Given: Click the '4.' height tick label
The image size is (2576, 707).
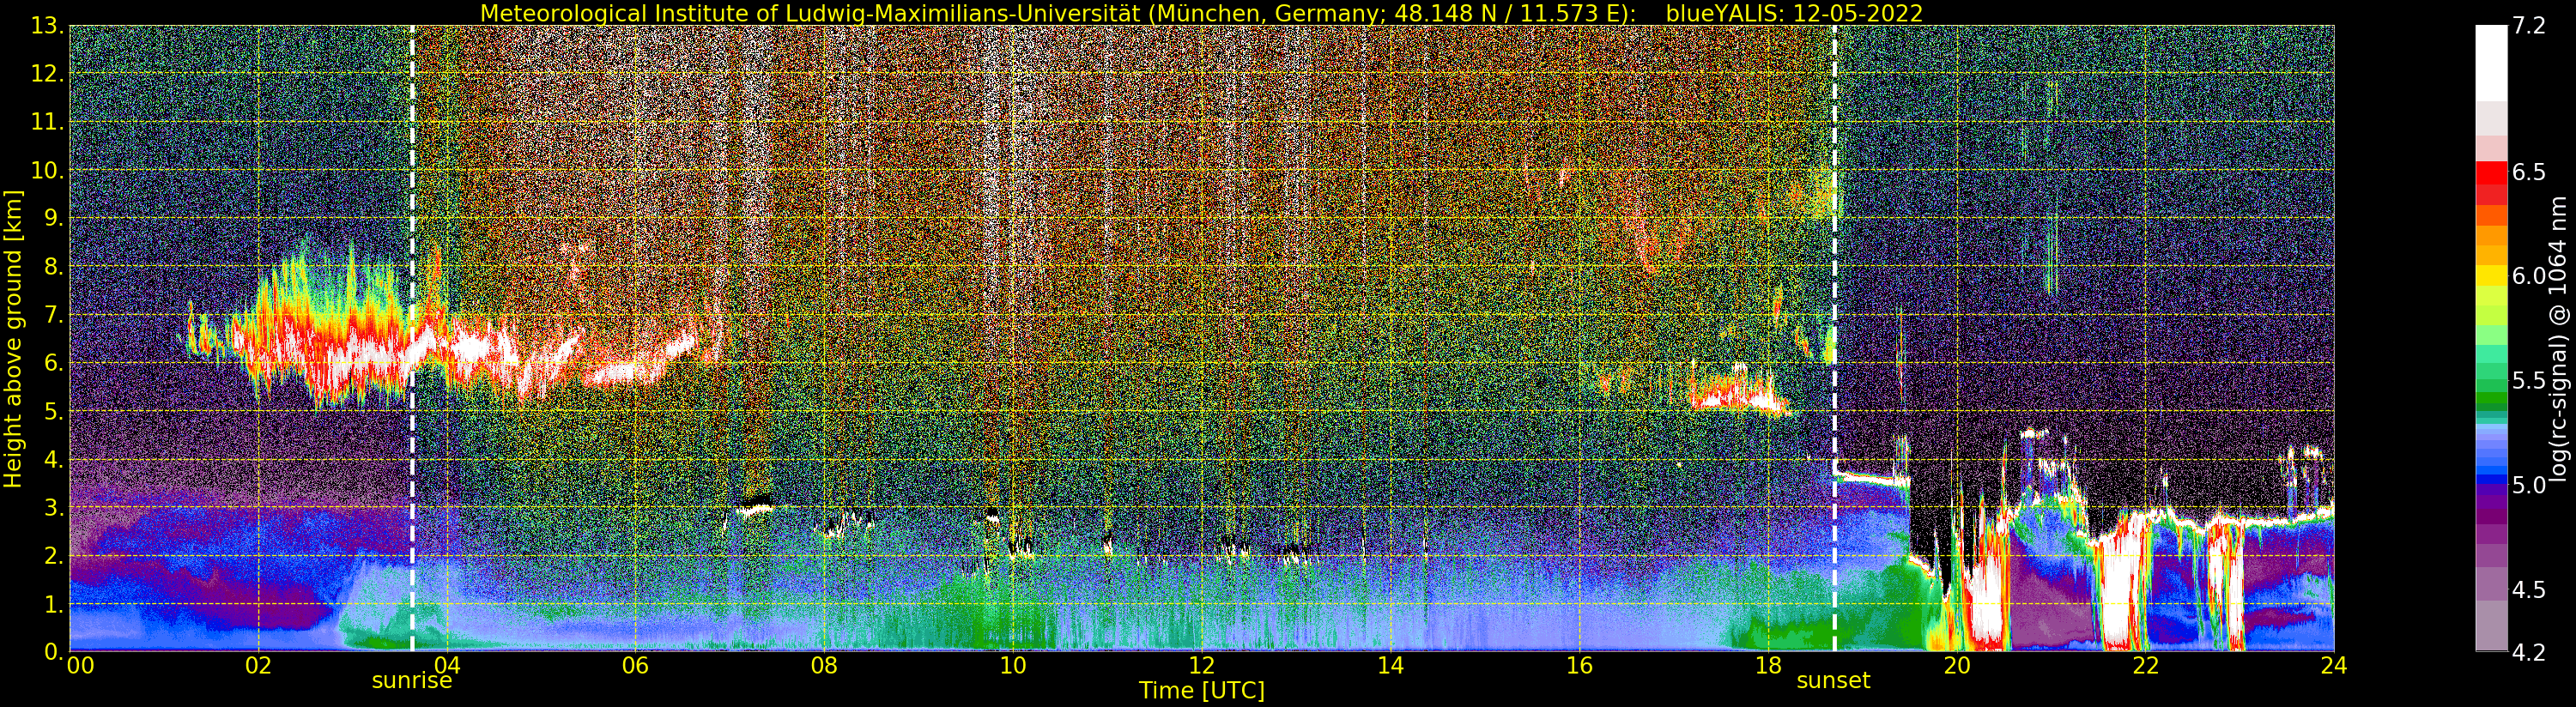Looking at the screenshot, I should pyautogui.click(x=54, y=460).
